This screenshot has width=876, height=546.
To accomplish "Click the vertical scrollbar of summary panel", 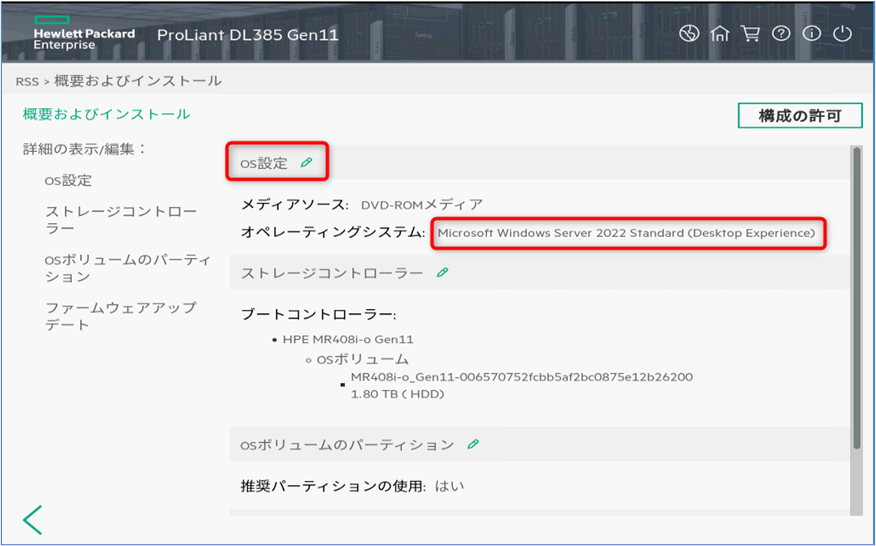I will pyautogui.click(x=856, y=300).
